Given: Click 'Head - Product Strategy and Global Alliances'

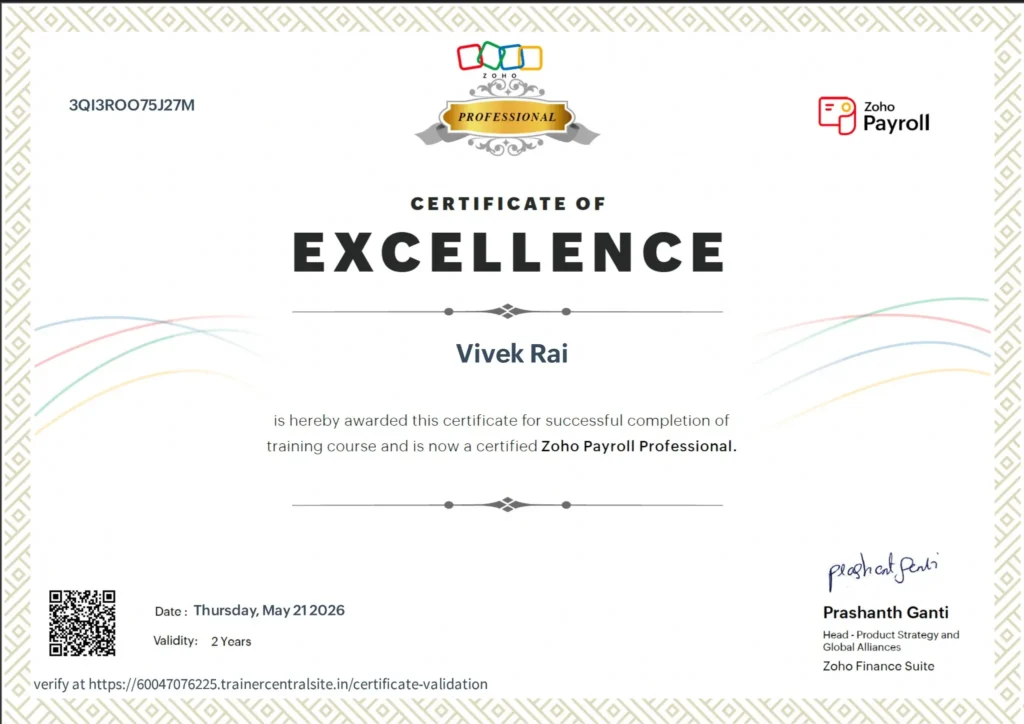Looking at the screenshot, I should pos(891,640).
